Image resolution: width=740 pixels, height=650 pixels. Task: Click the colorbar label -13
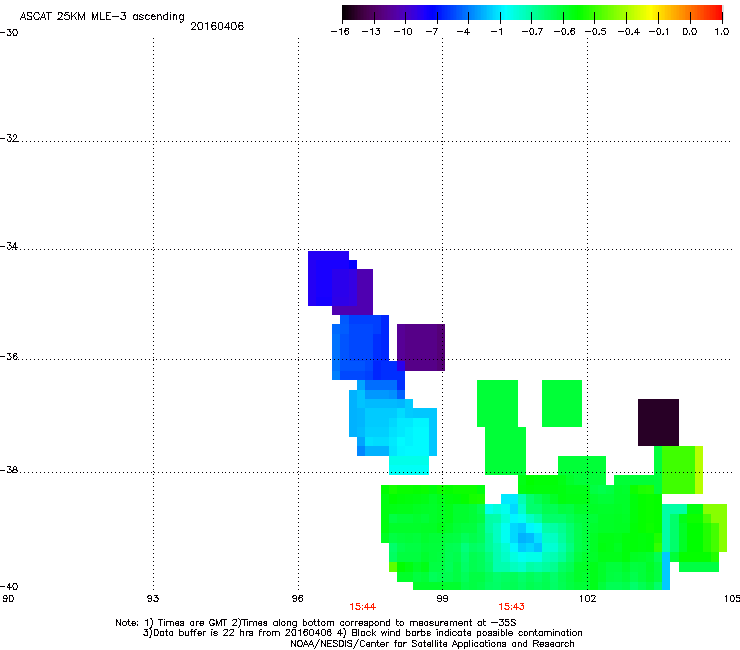[x=371, y=32]
